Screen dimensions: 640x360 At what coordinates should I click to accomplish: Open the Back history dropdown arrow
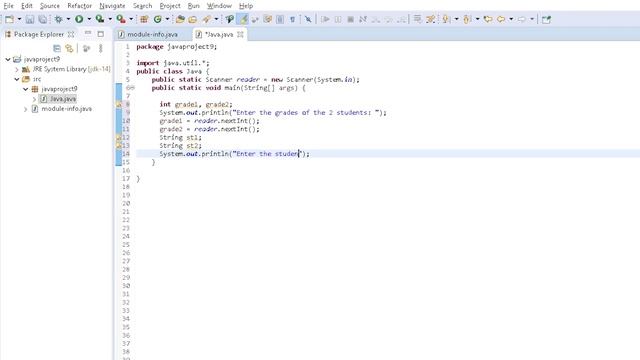(511, 19)
